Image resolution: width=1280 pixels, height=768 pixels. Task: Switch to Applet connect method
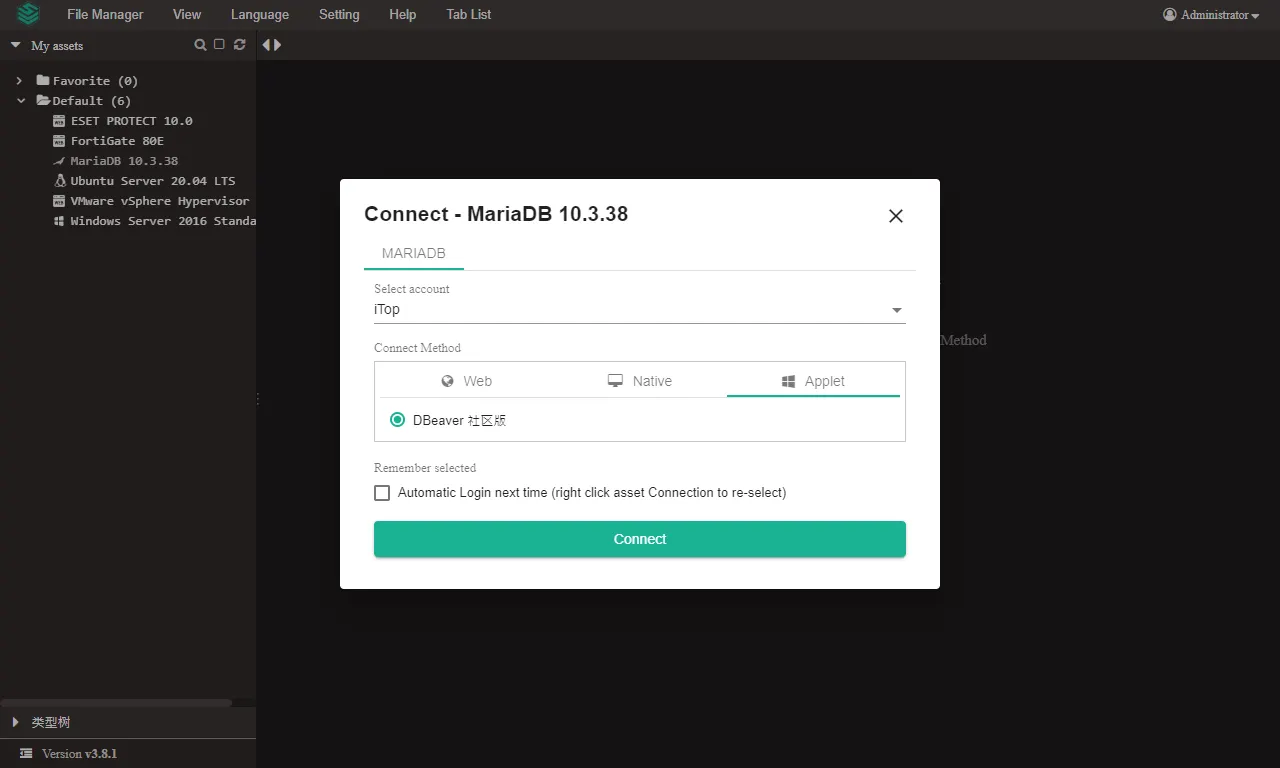[x=813, y=381]
